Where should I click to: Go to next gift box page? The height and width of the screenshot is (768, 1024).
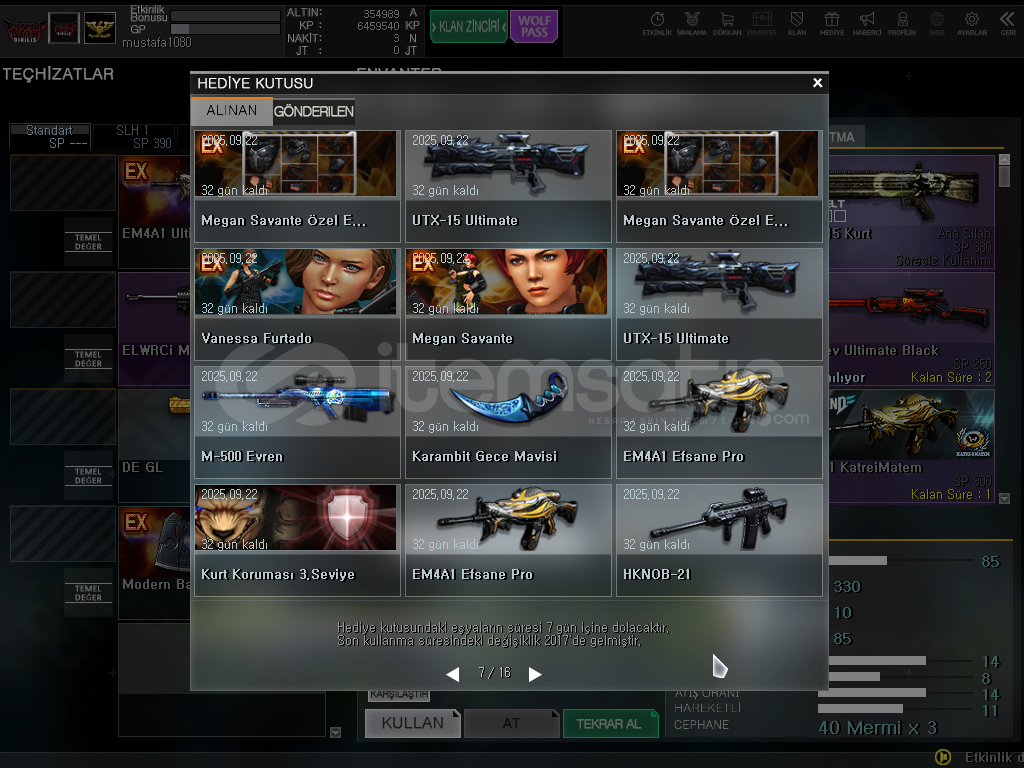pyautogui.click(x=535, y=674)
